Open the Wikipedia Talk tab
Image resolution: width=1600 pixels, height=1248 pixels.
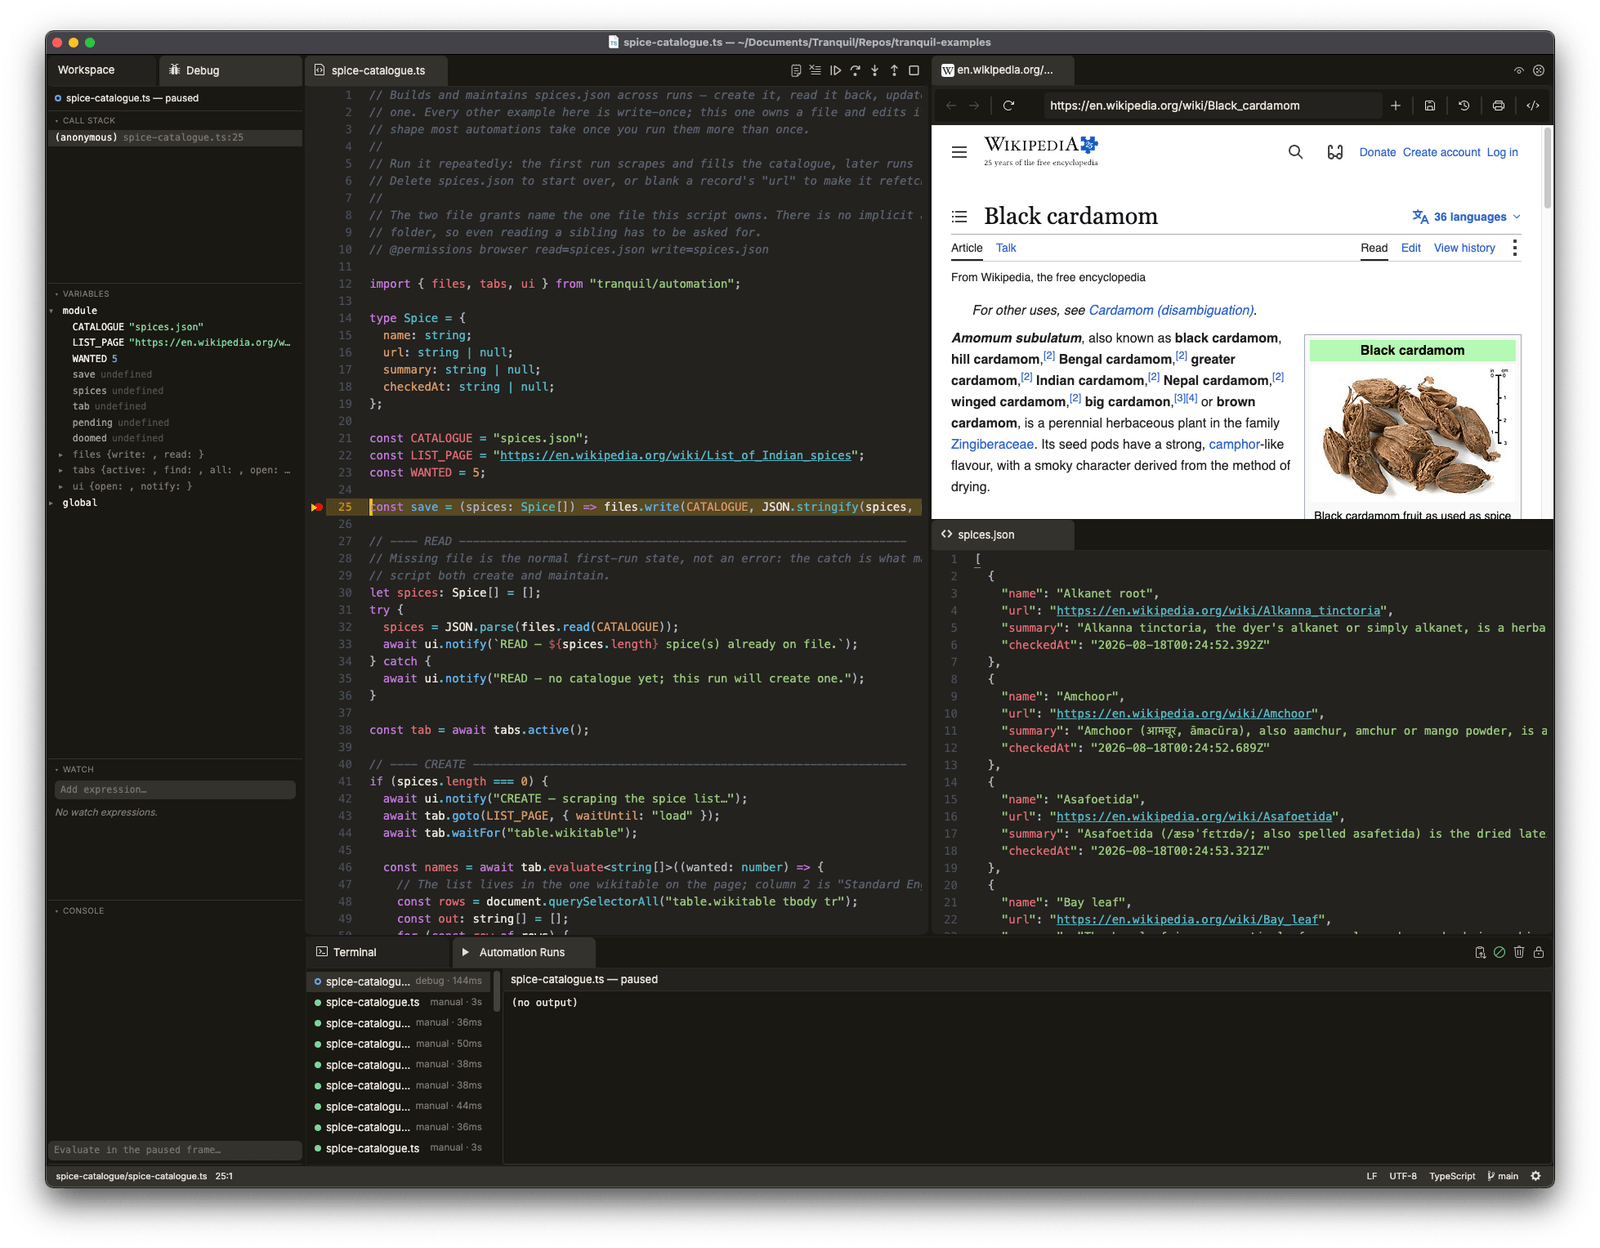(1006, 248)
